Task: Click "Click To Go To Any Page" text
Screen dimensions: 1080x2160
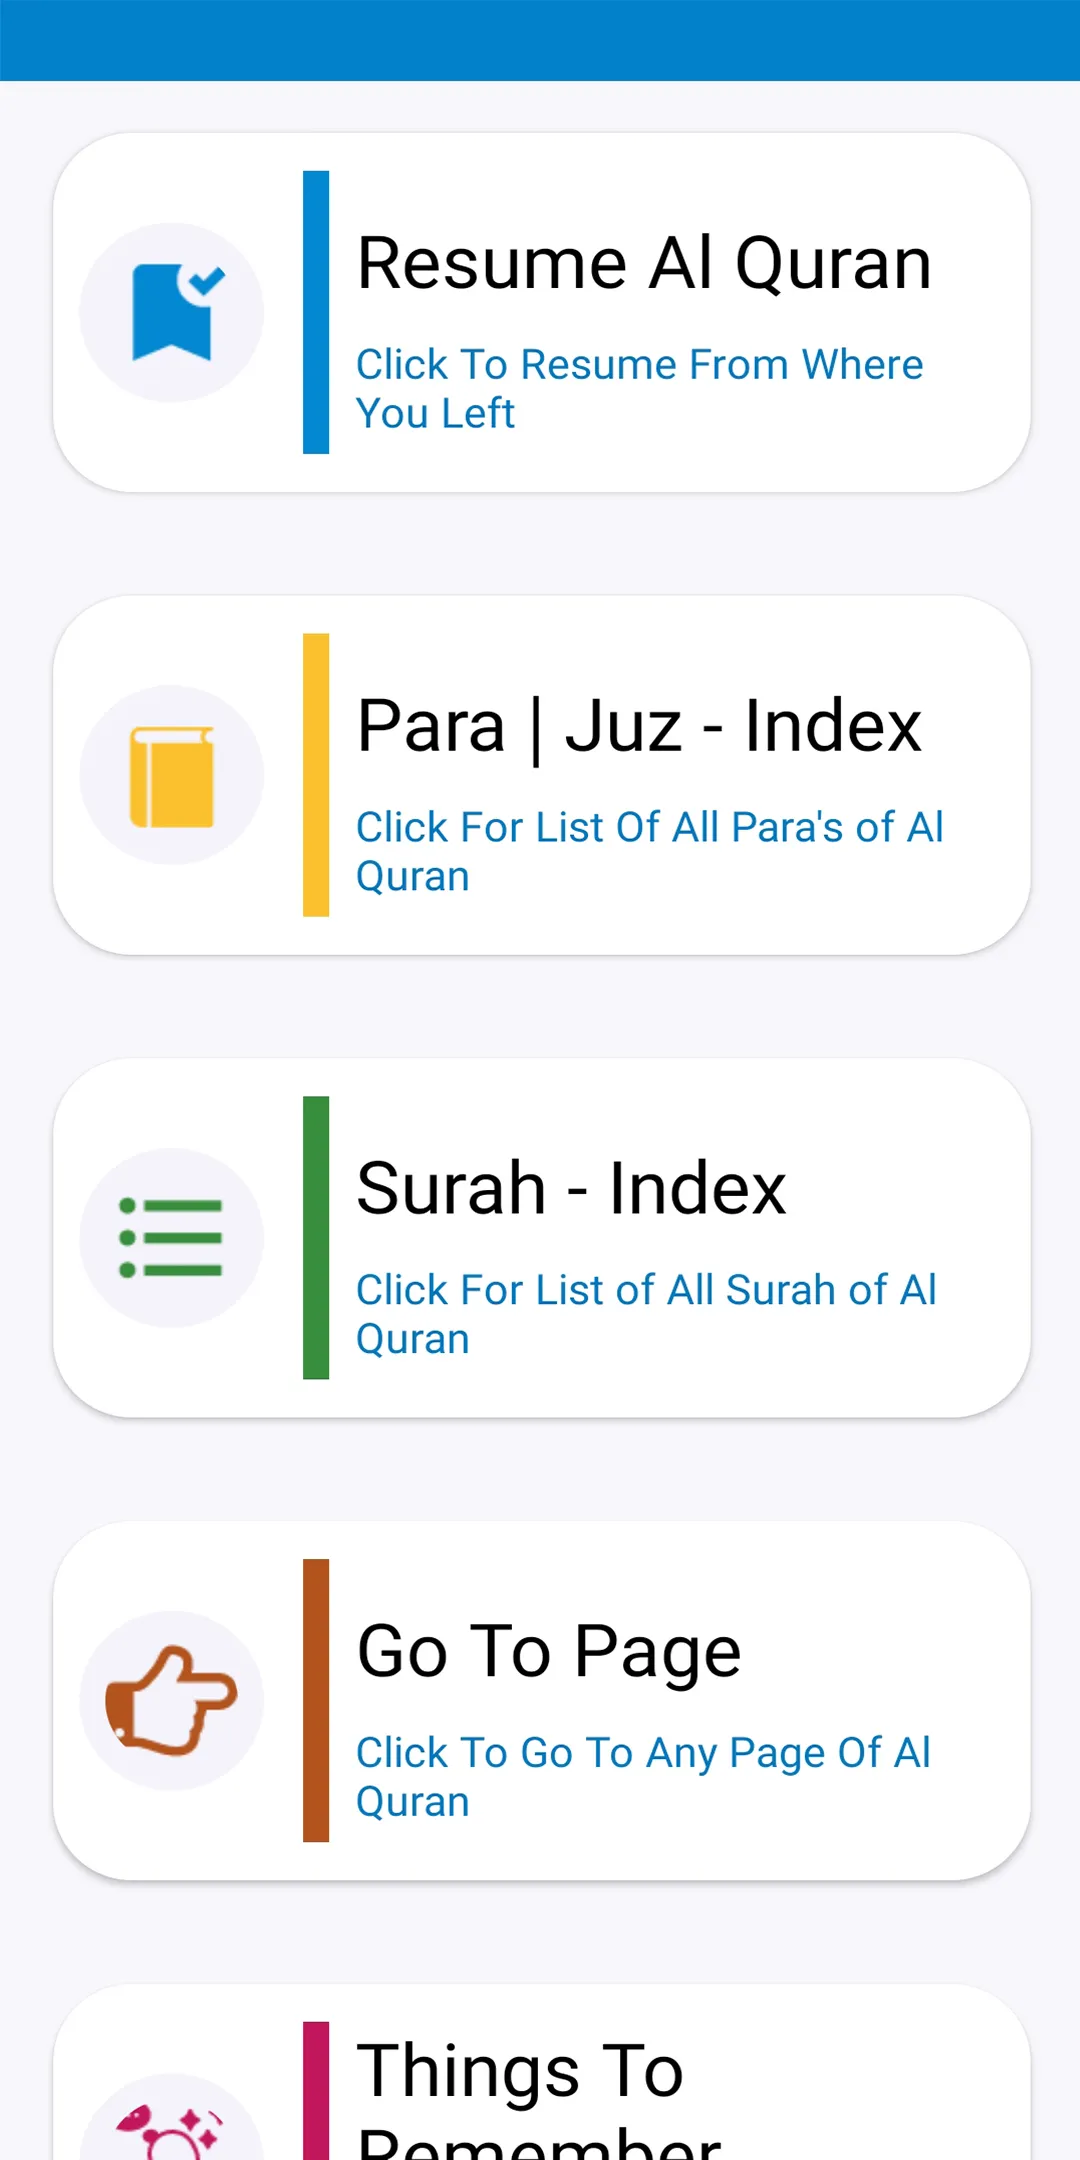Action: [643, 1776]
